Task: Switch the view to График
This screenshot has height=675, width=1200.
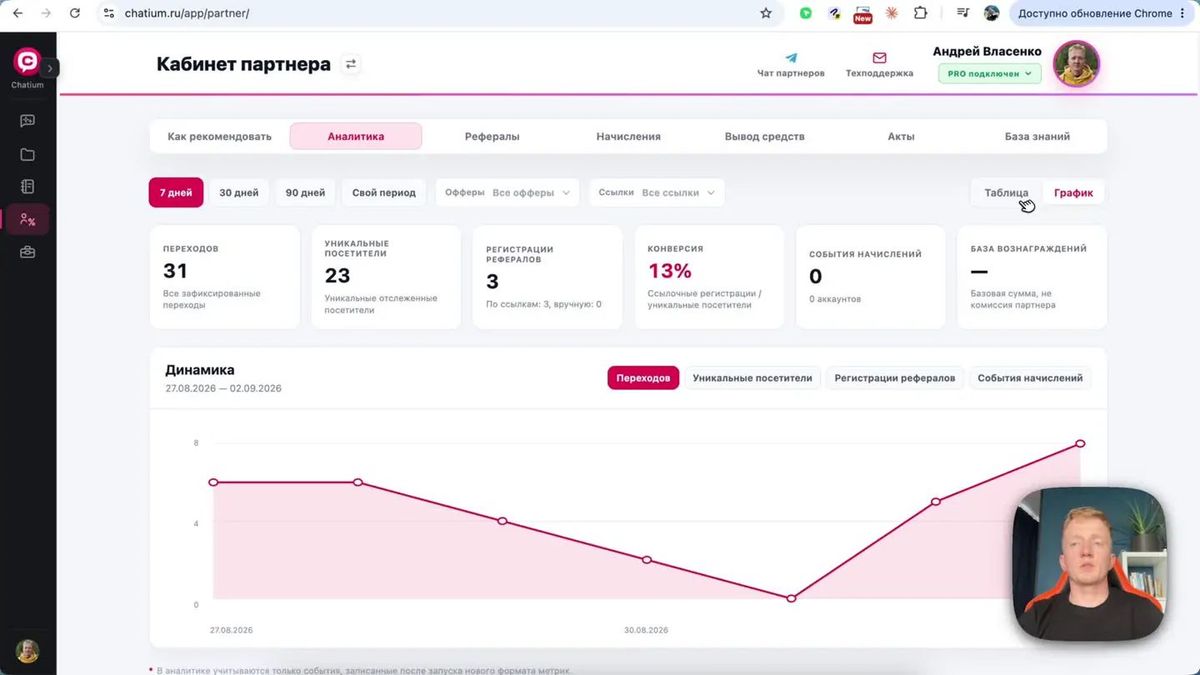Action: click(1073, 193)
